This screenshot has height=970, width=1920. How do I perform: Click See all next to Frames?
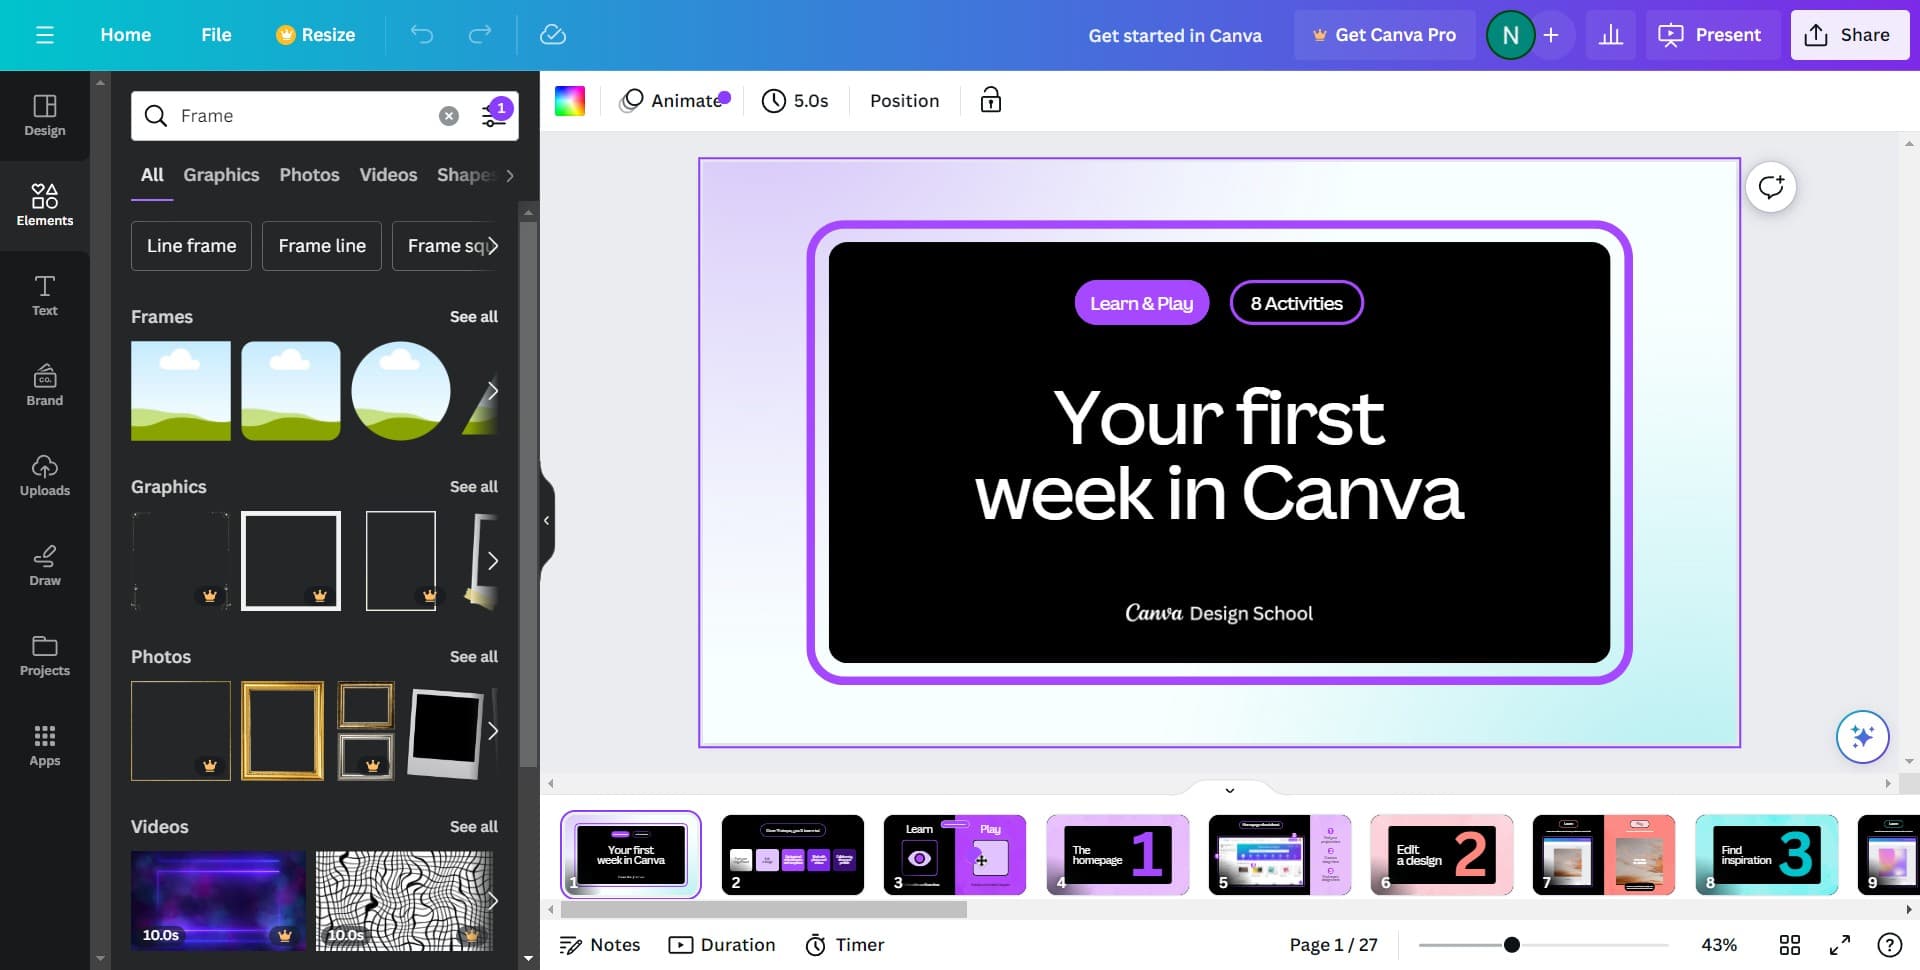pos(473,317)
